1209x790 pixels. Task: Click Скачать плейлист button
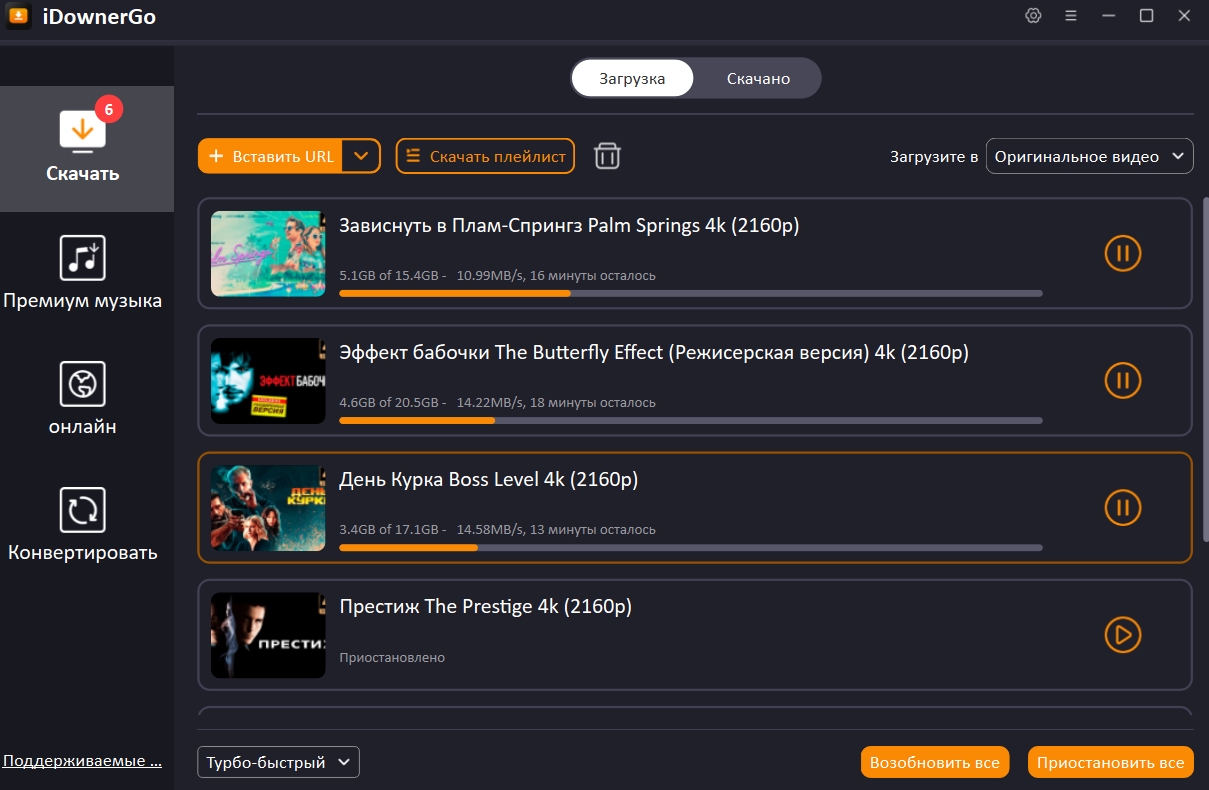click(485, 156)
